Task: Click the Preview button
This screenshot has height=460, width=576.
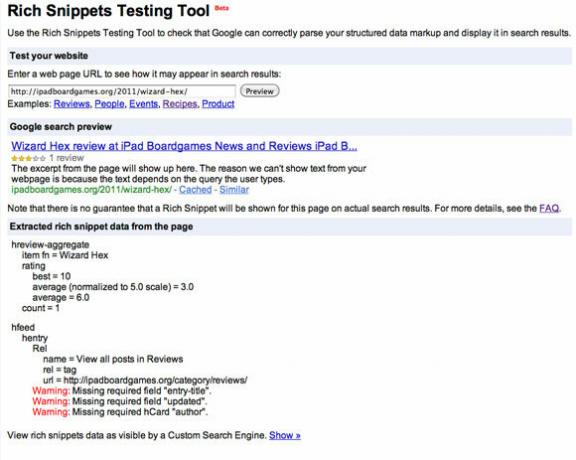Action: (260, 91)
